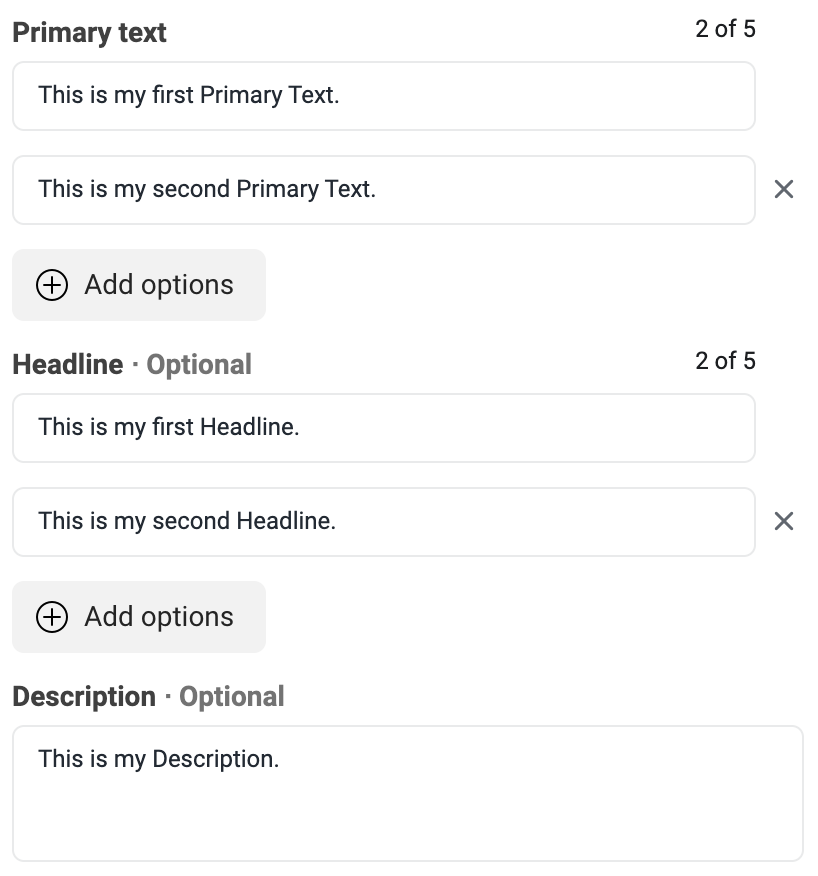The height and width of the screenshot is (876, 818).
Task: Click 'Optional' next to Headline
Action: (x=199, y=365)
